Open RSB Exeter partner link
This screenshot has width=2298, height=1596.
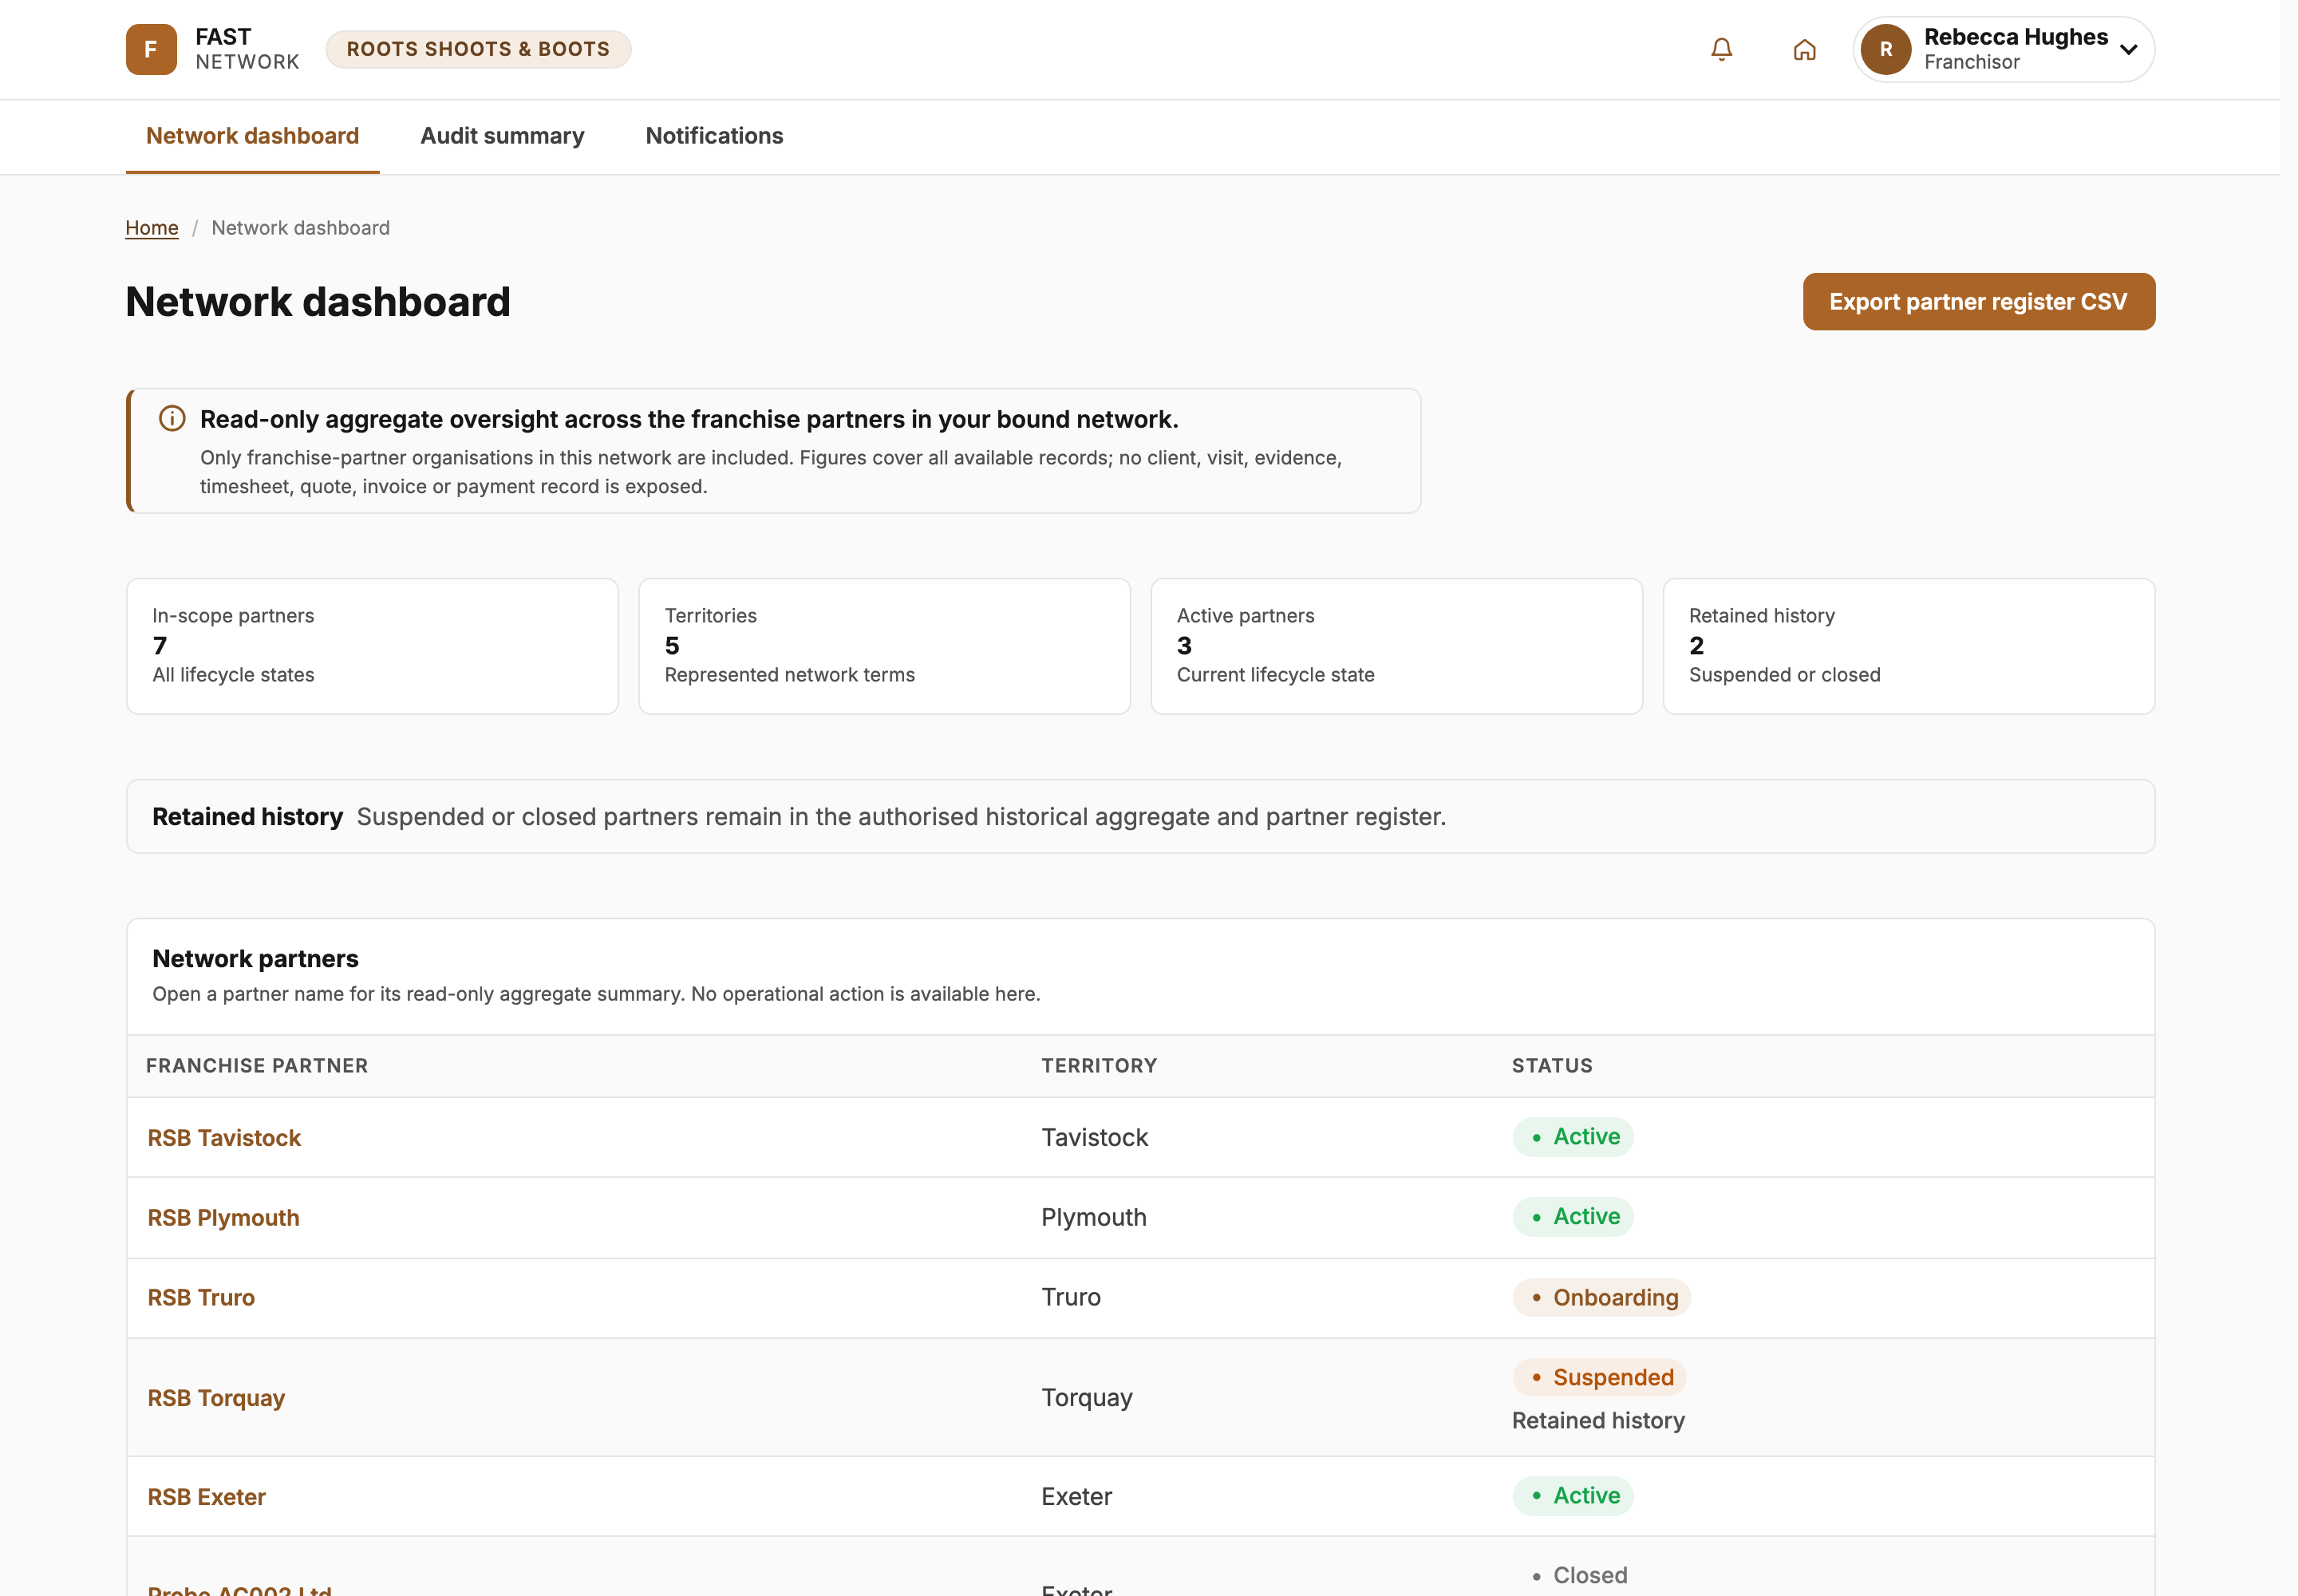(207, 1496)
